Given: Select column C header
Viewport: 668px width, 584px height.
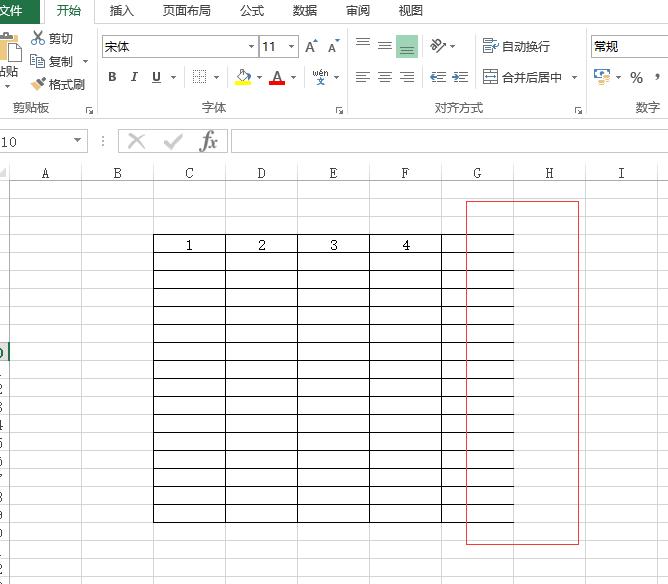Looking at the screenshot, I should 190,173.
